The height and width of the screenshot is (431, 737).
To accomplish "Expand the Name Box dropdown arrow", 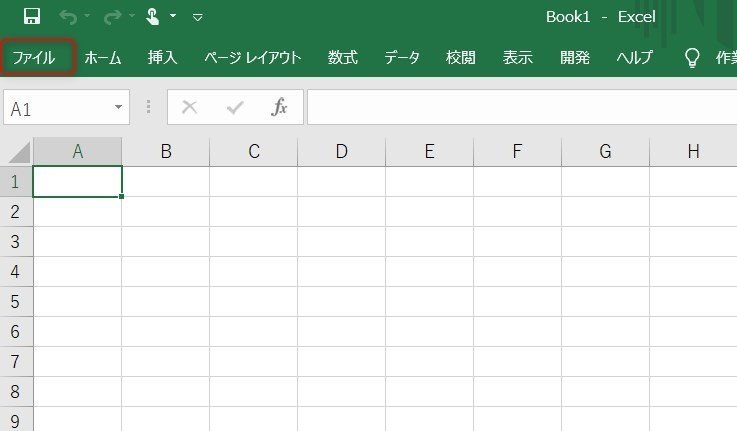I will (119, 108).
